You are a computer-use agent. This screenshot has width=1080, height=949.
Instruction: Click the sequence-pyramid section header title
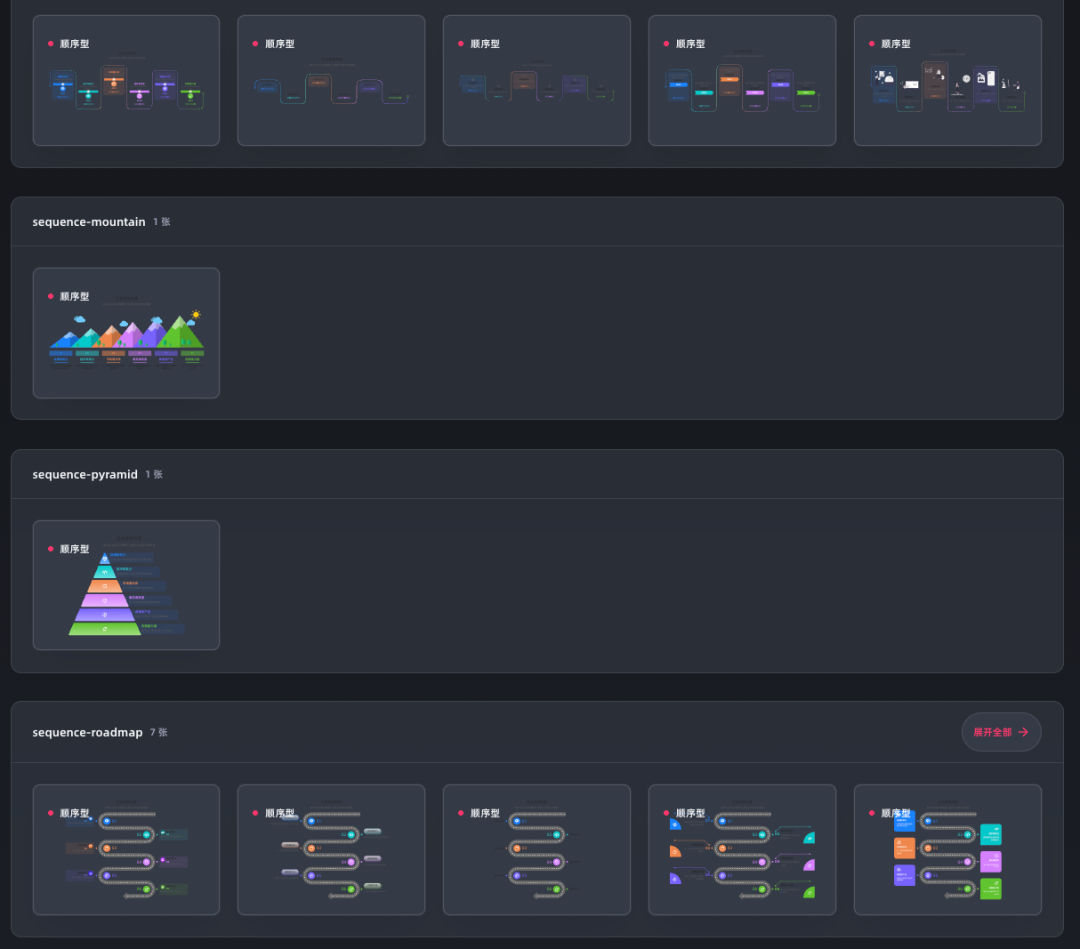coord(84,474)
